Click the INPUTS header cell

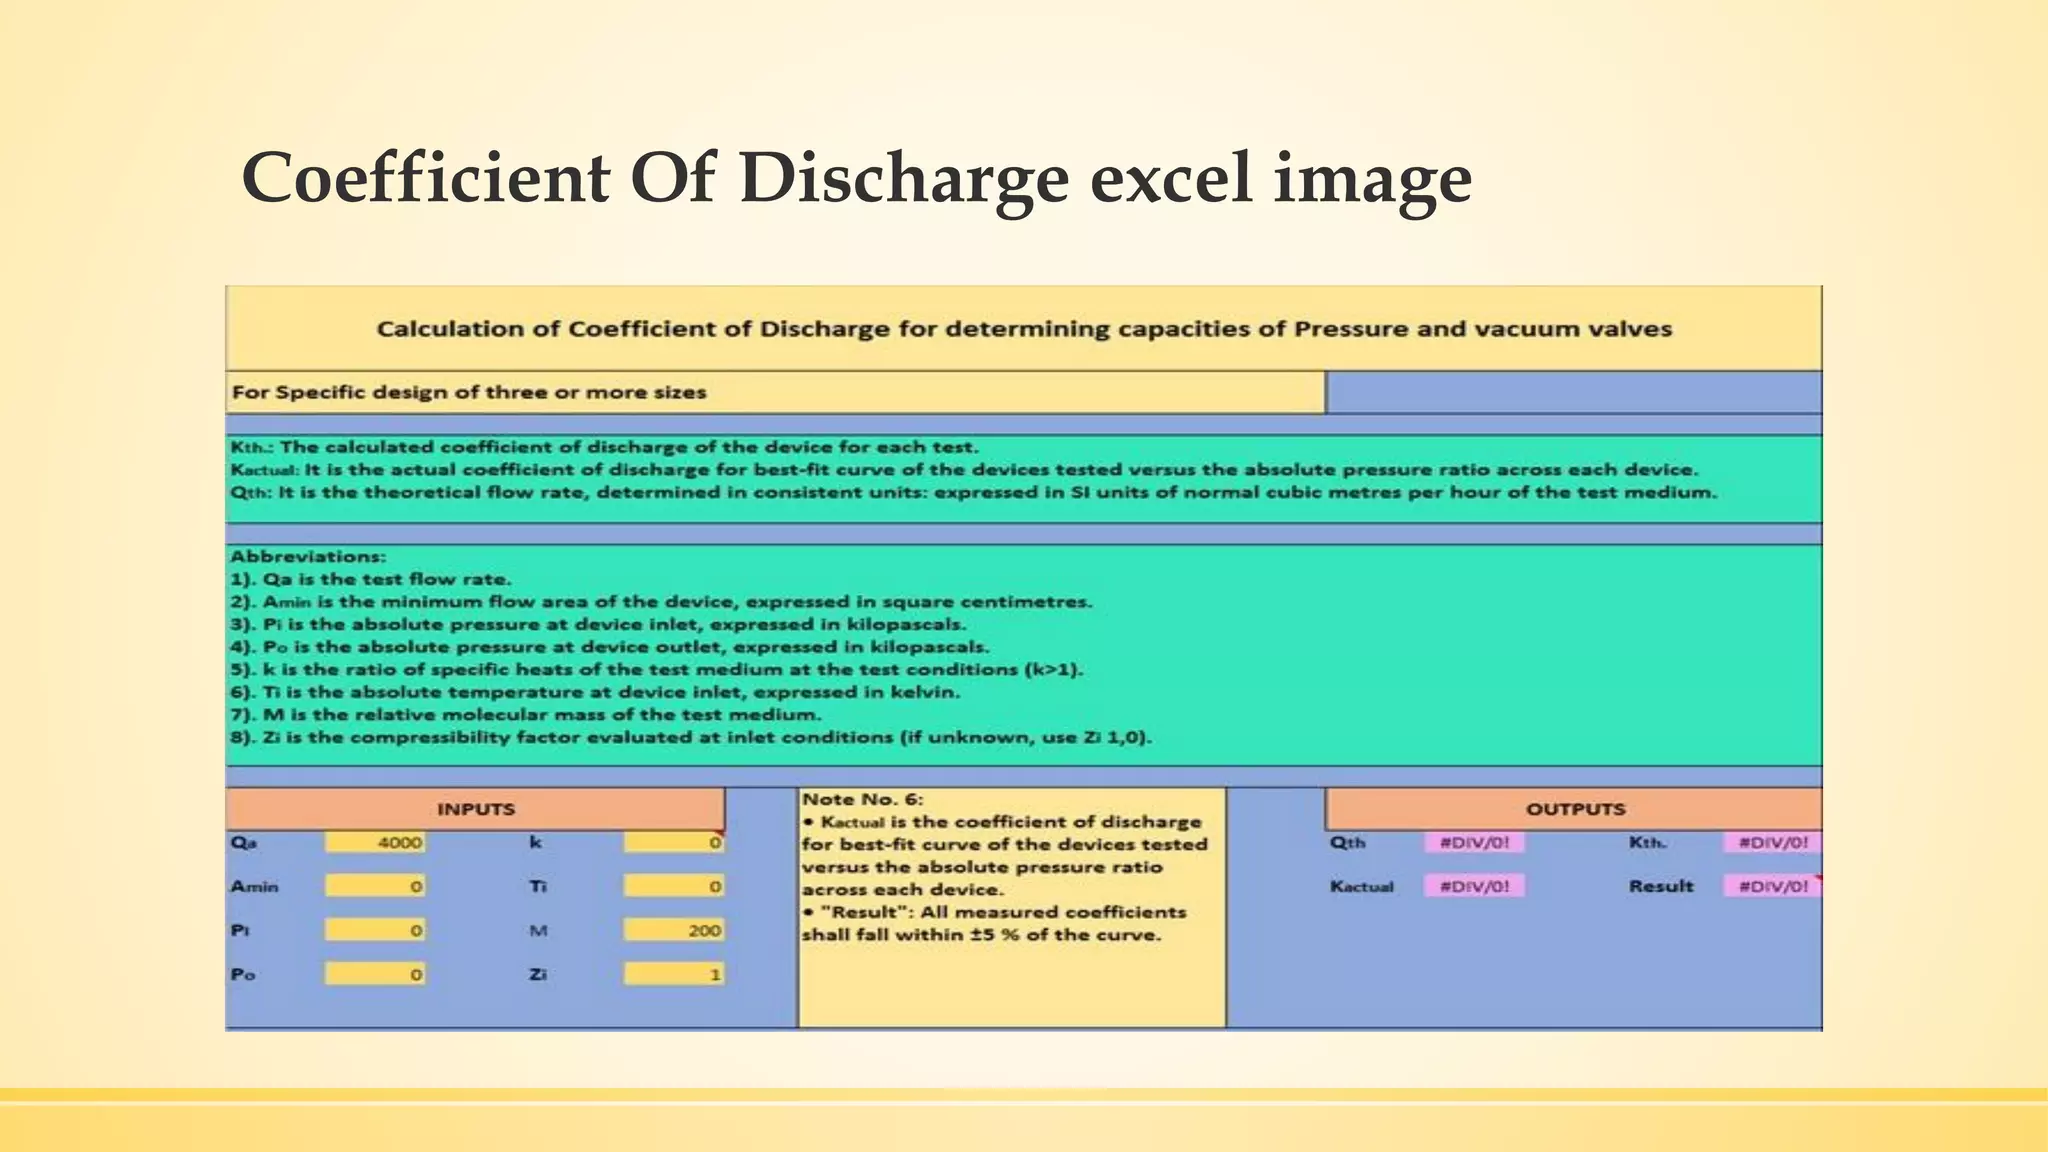click(476, 809)
